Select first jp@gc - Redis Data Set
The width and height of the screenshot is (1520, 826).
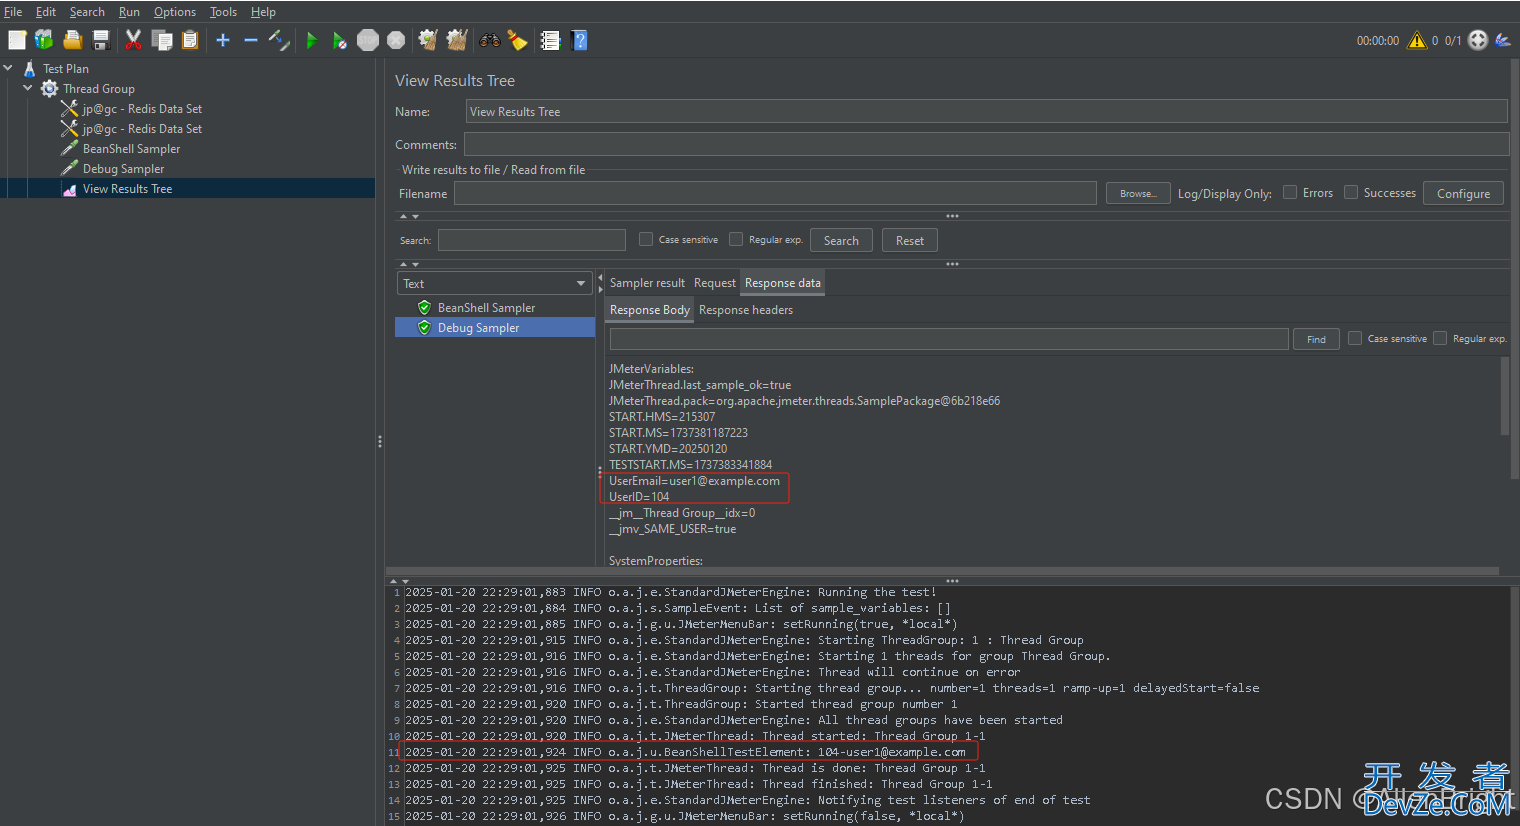[x=142, y=108]
